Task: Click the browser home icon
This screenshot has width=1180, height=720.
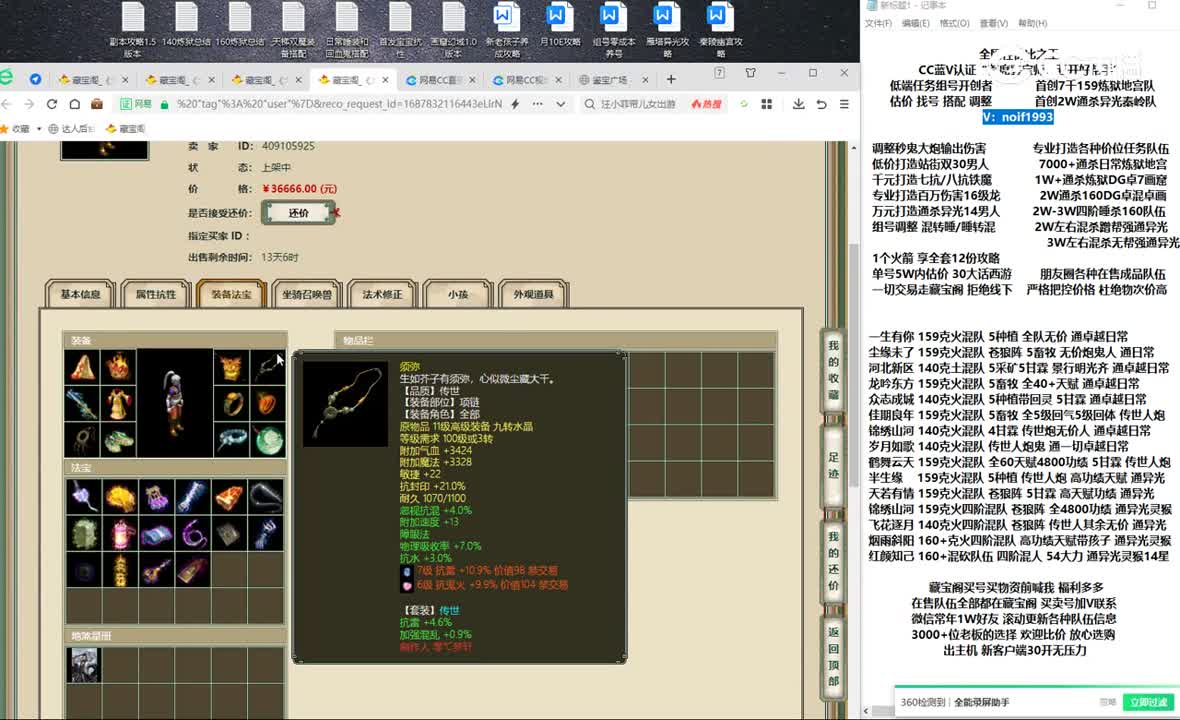Action: click(x=75, y=104)
